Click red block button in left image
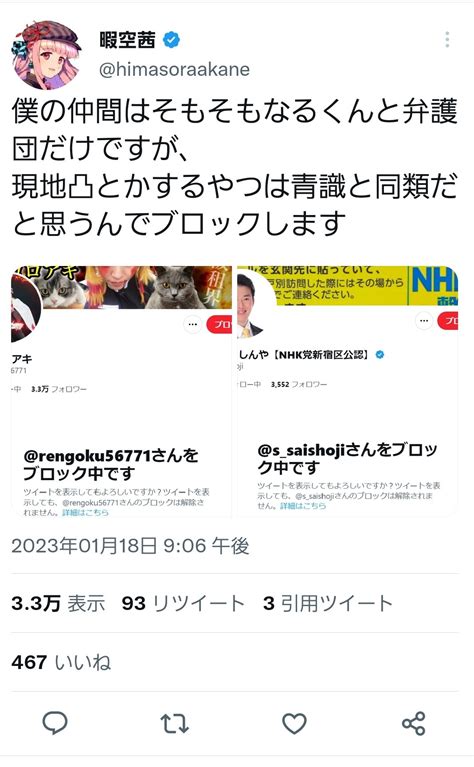Viewport: 474px width, 767px height. tap(219, 324)
